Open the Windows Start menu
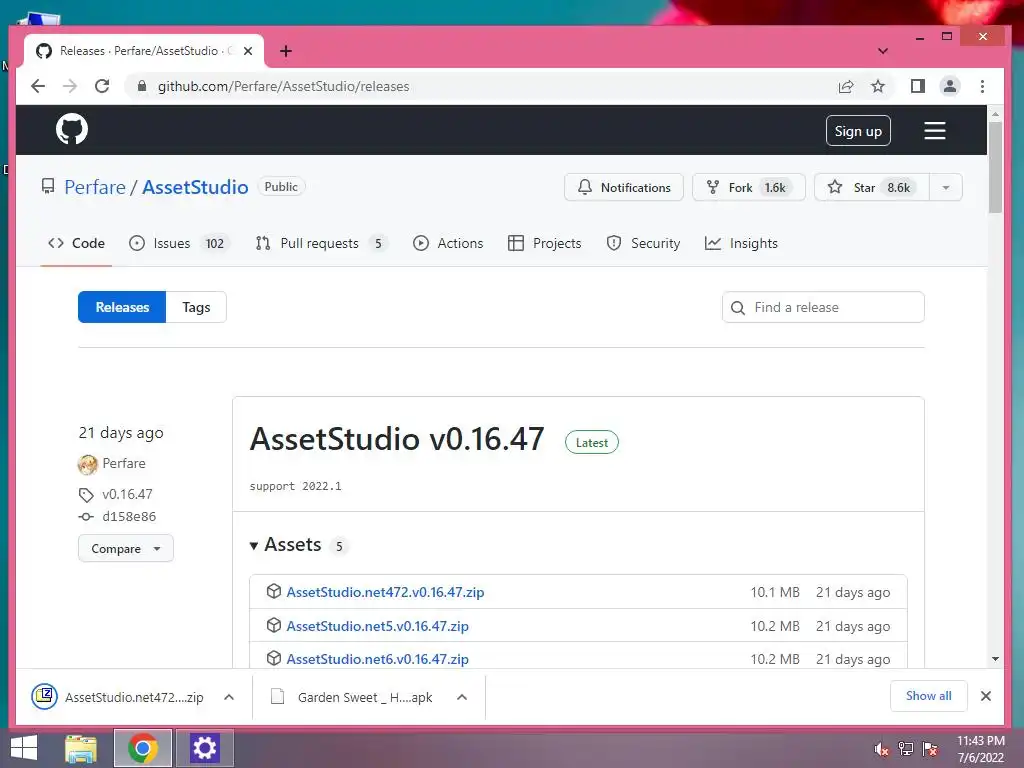The width and height of the screenshot is (1024, 768). pyautogui.click(x=24, y=748)
